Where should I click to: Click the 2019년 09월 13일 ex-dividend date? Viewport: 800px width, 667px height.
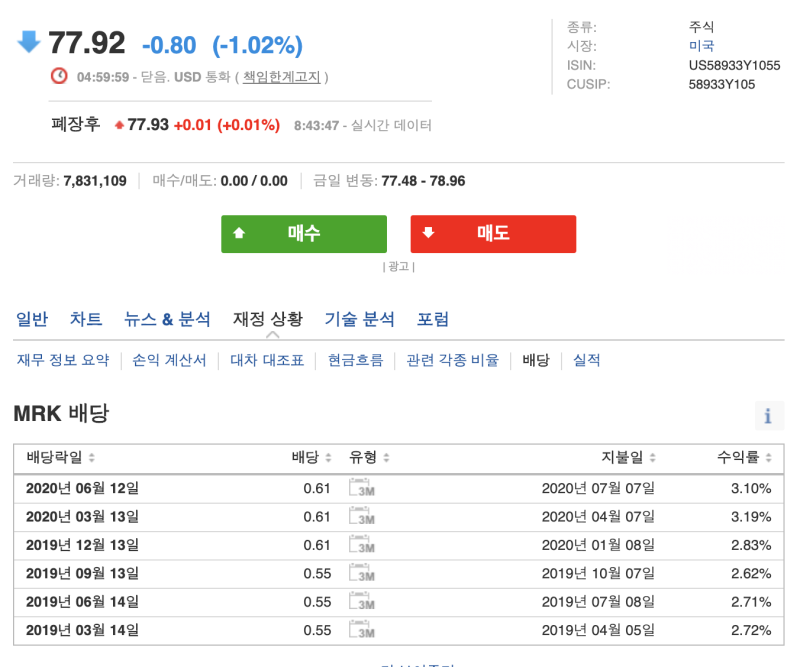82,574
